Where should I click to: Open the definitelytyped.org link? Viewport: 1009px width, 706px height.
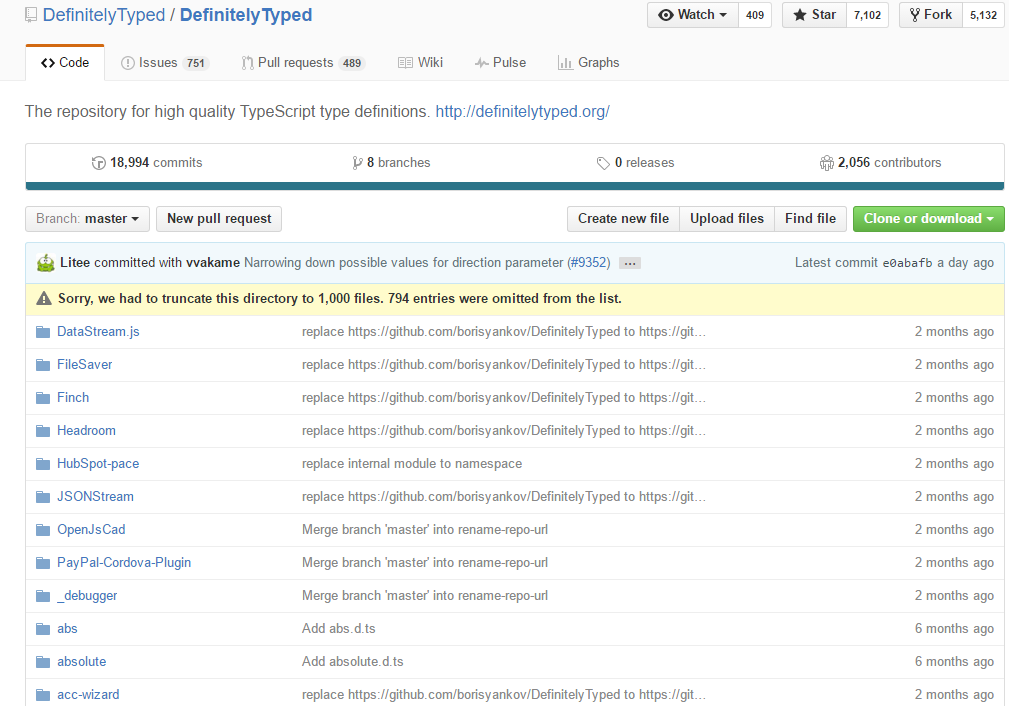[x=523, y=111]
